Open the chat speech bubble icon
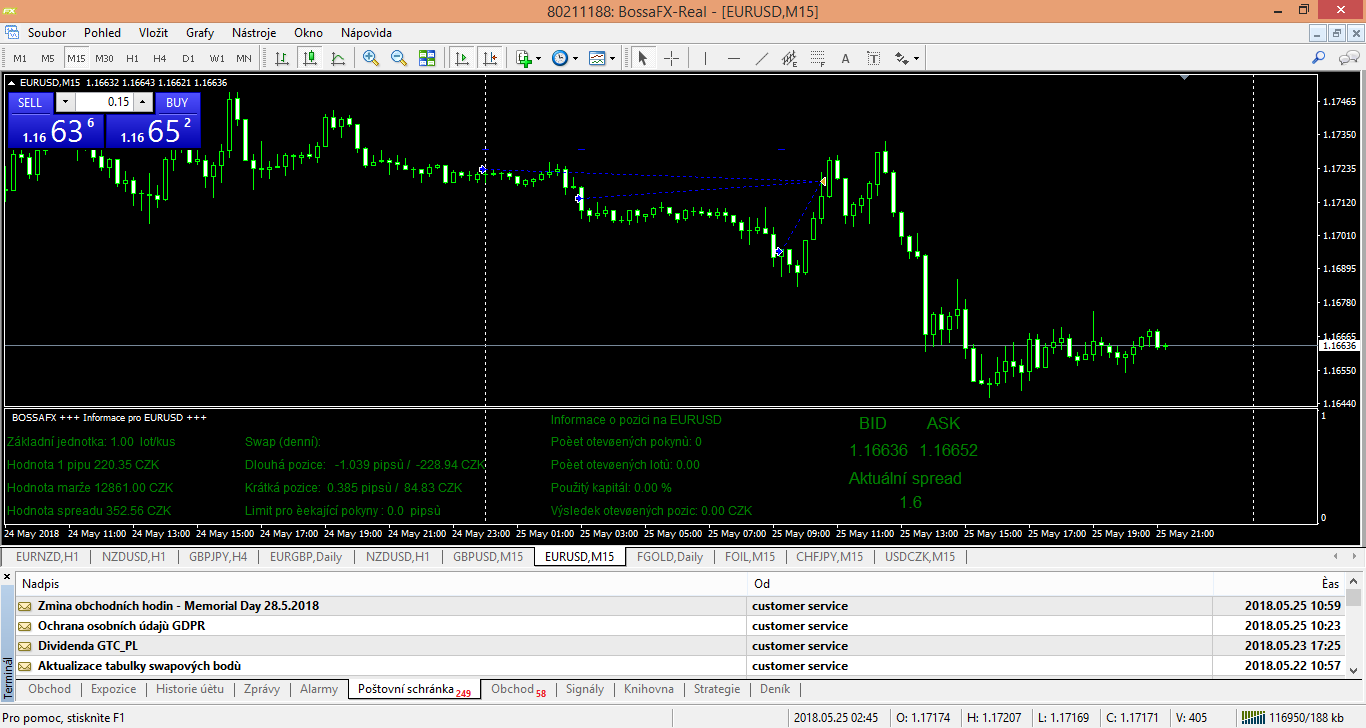Image resolution: width=1366 pixels, height=728 pixels. tap(1347, 58)
